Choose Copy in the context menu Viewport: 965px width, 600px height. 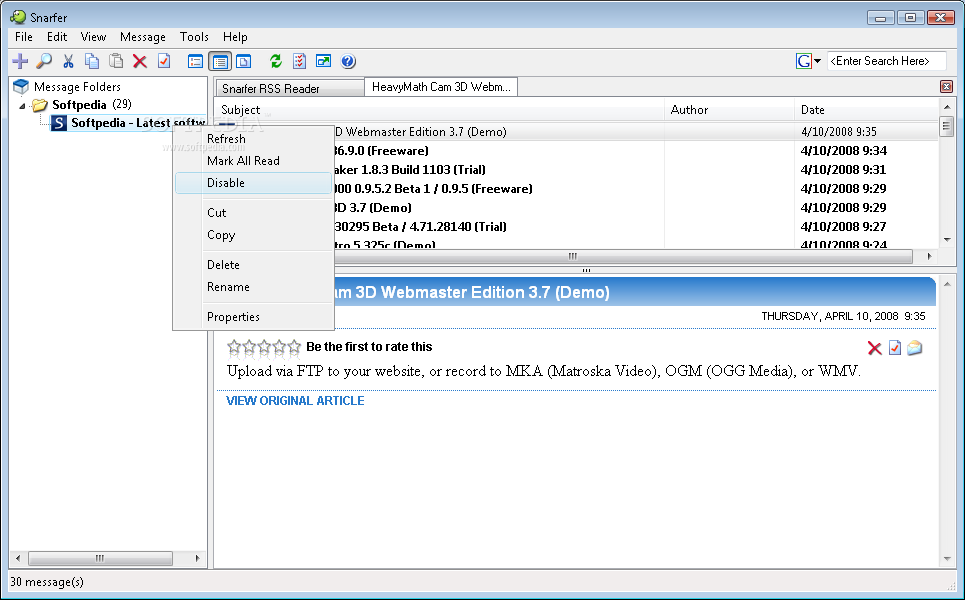click(254, 235)
